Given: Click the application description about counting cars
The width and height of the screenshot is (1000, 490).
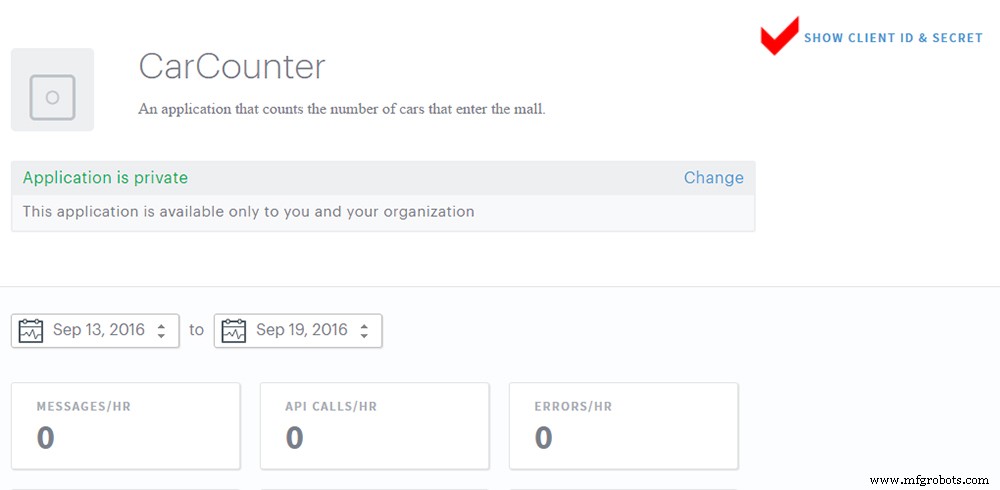Looking at the screenshot, I should (342, 110).
